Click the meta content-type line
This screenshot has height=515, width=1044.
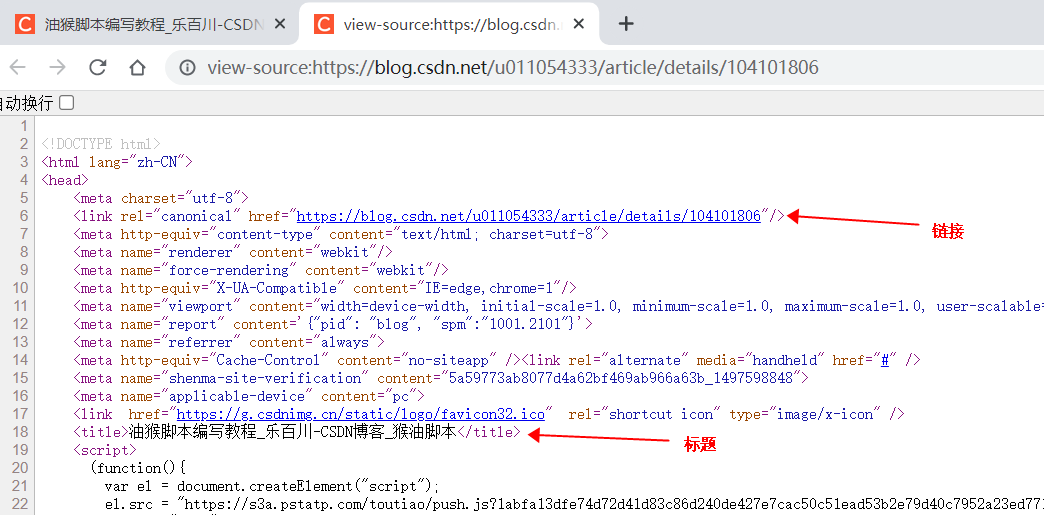coord(341,234)
